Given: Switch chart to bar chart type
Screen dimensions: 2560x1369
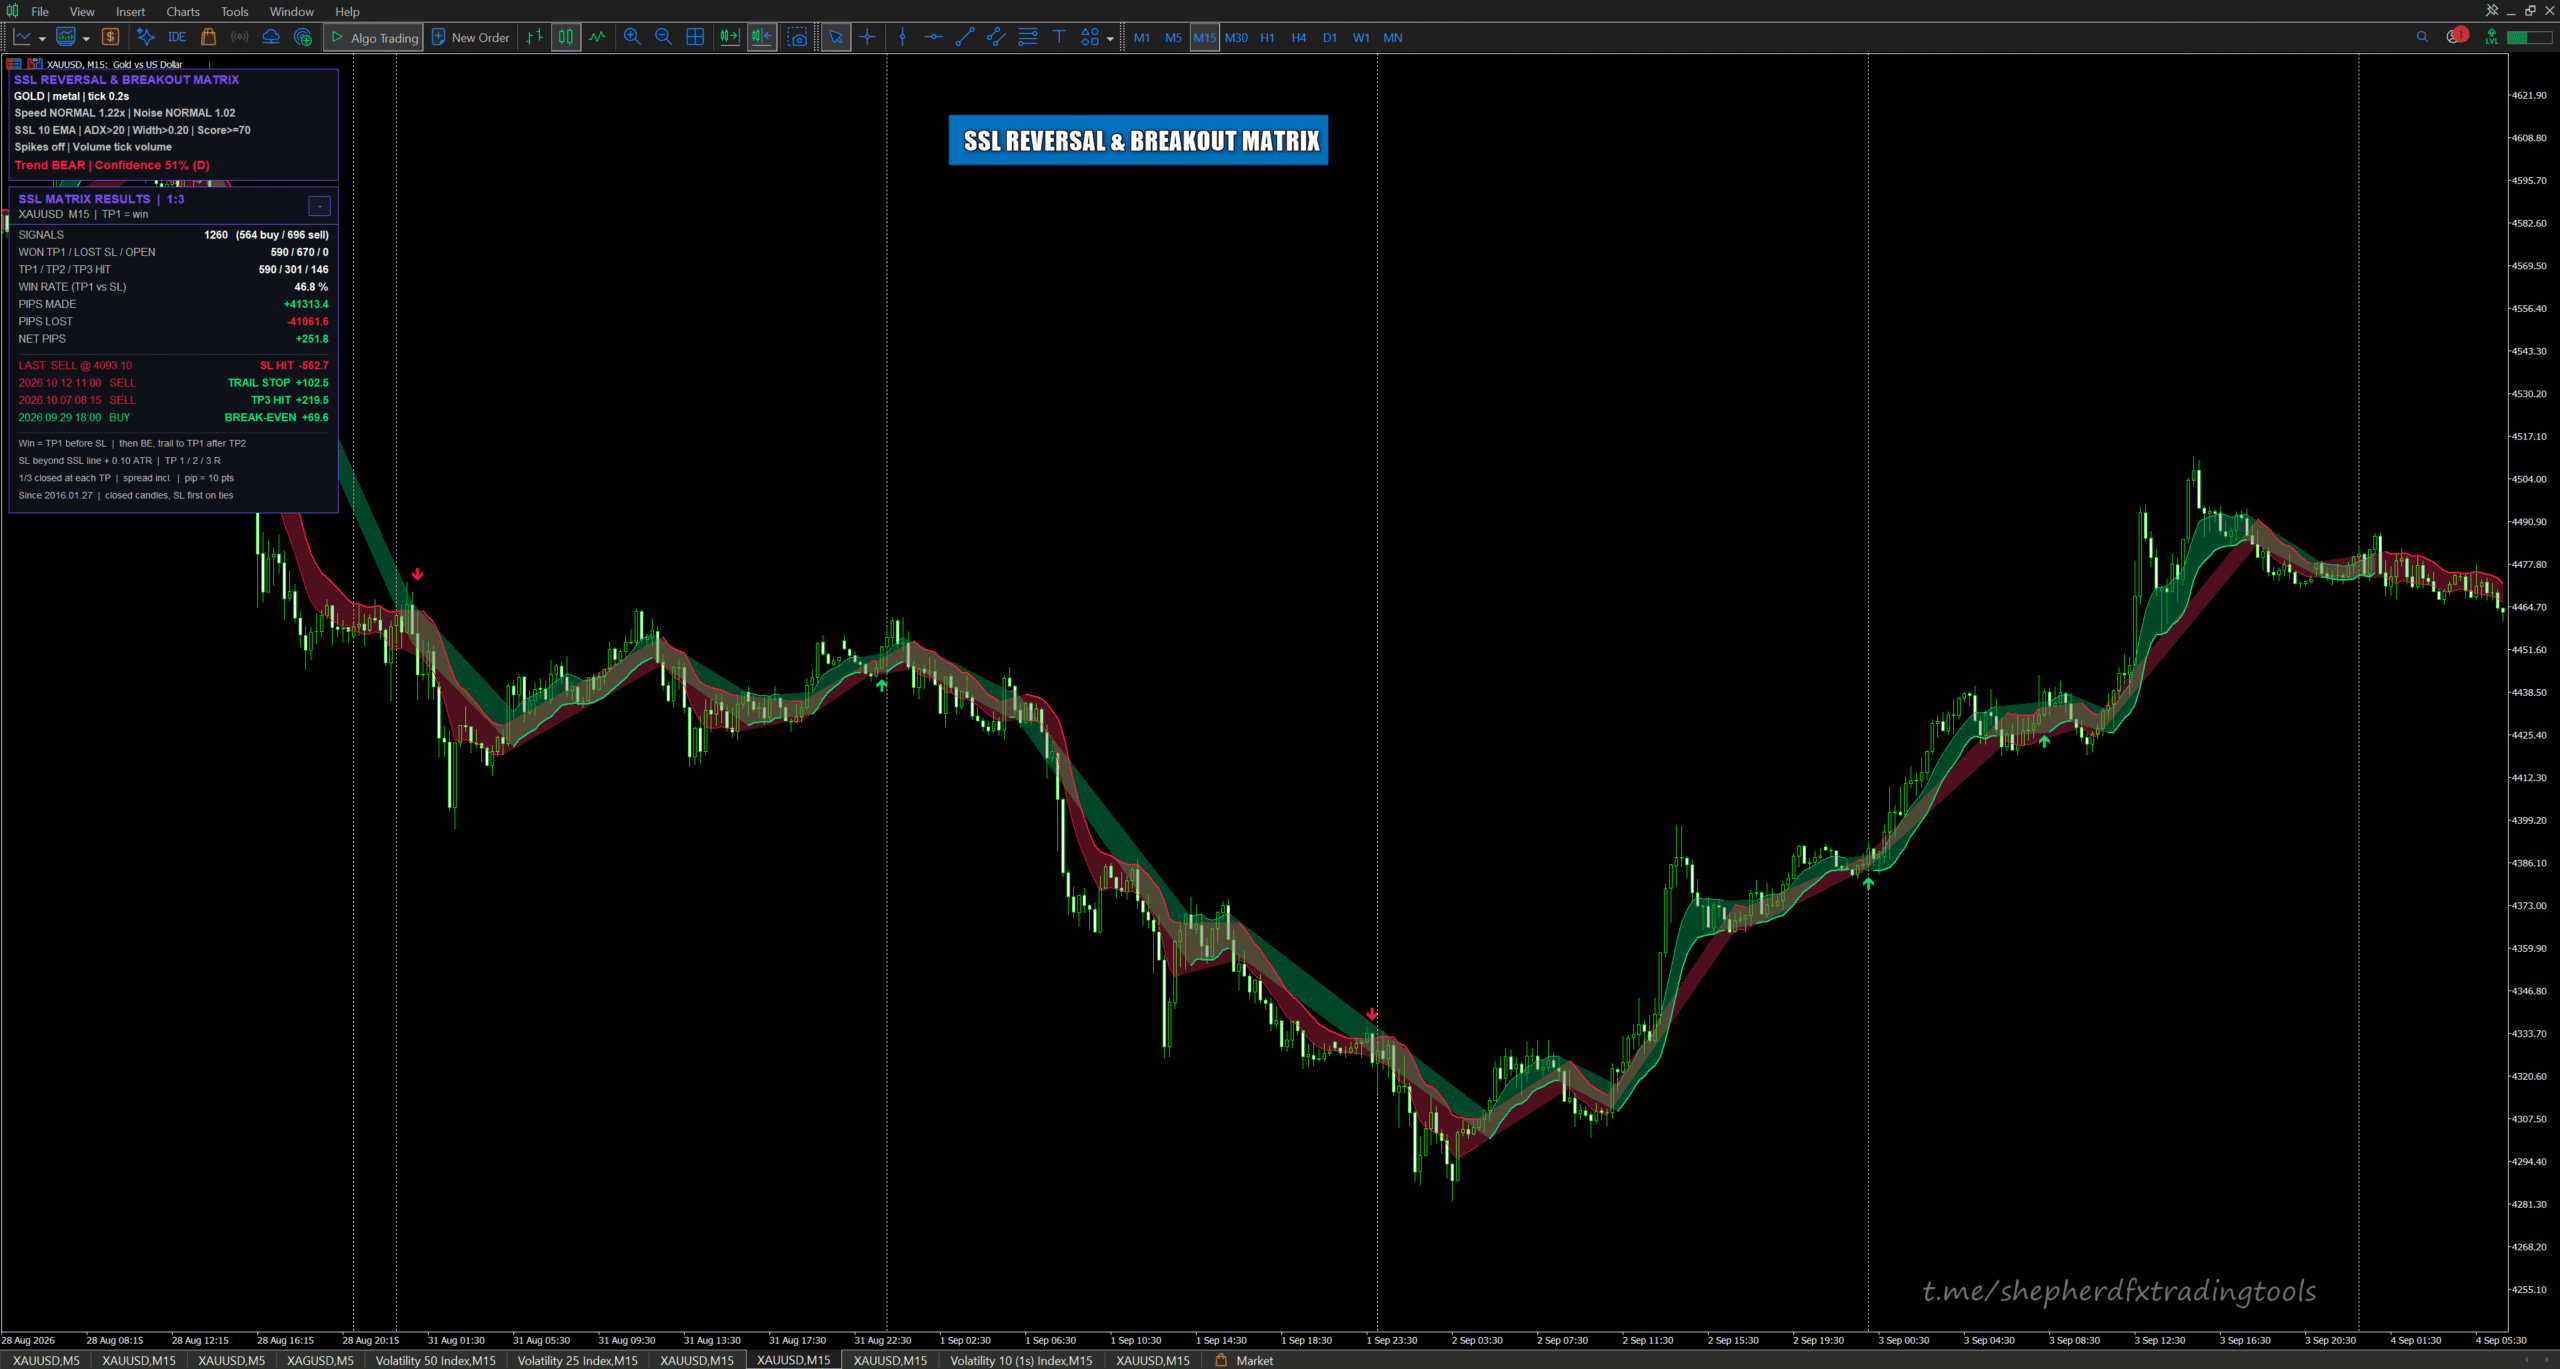Looking at the screenshot, I should tap(535, 37).
